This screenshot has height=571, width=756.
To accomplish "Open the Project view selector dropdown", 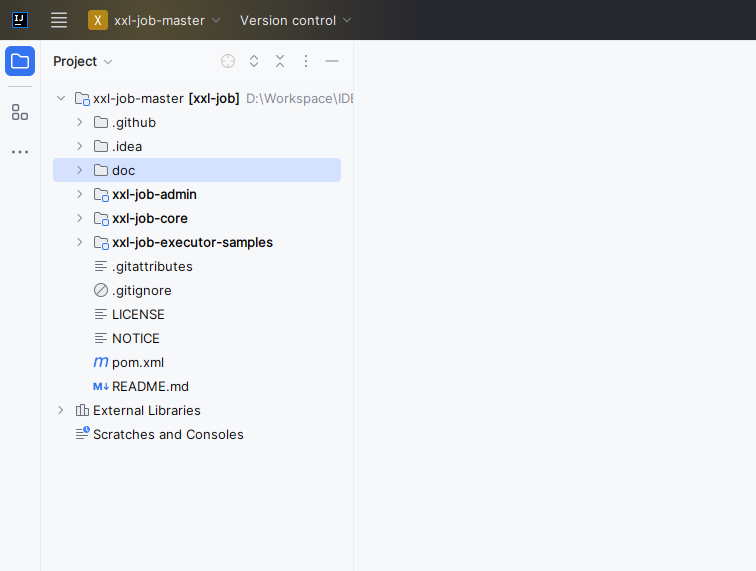I will 82,61.
